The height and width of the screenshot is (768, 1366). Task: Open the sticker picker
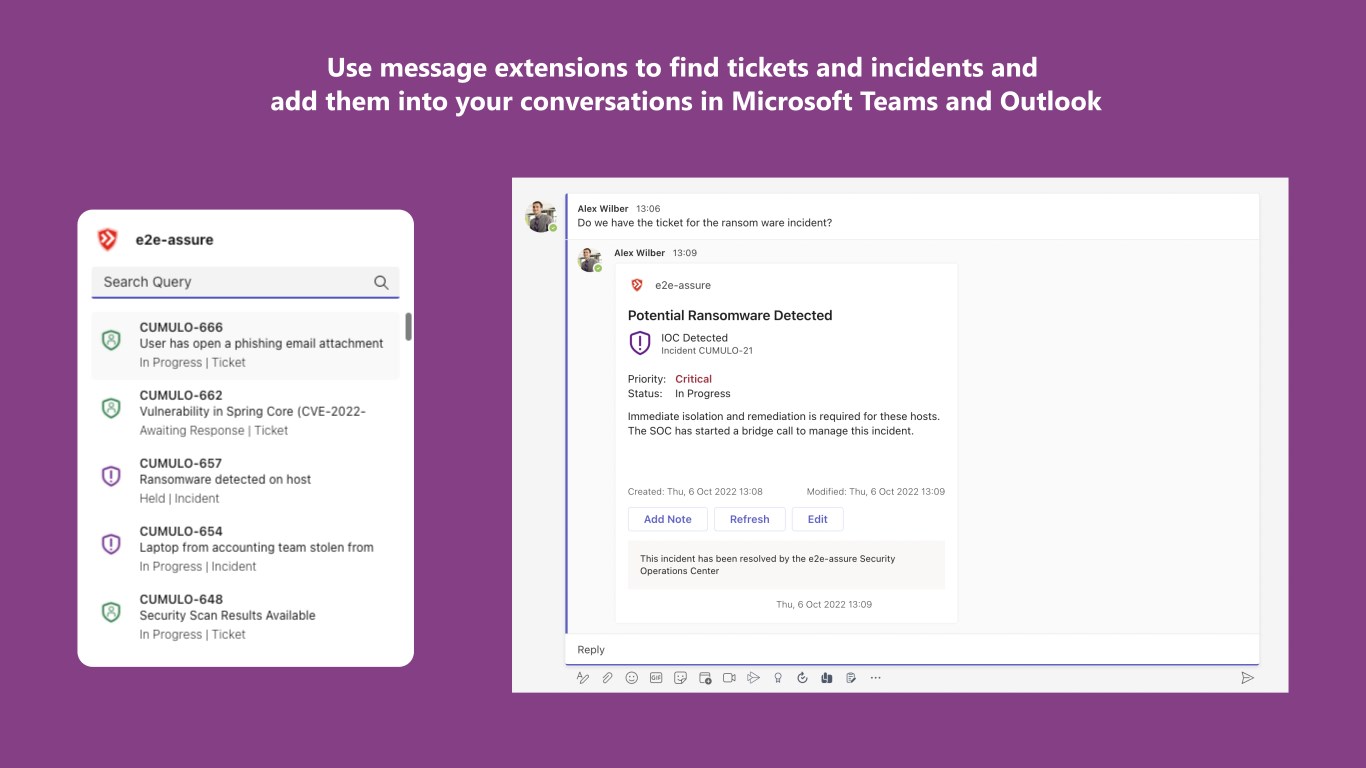681,678
